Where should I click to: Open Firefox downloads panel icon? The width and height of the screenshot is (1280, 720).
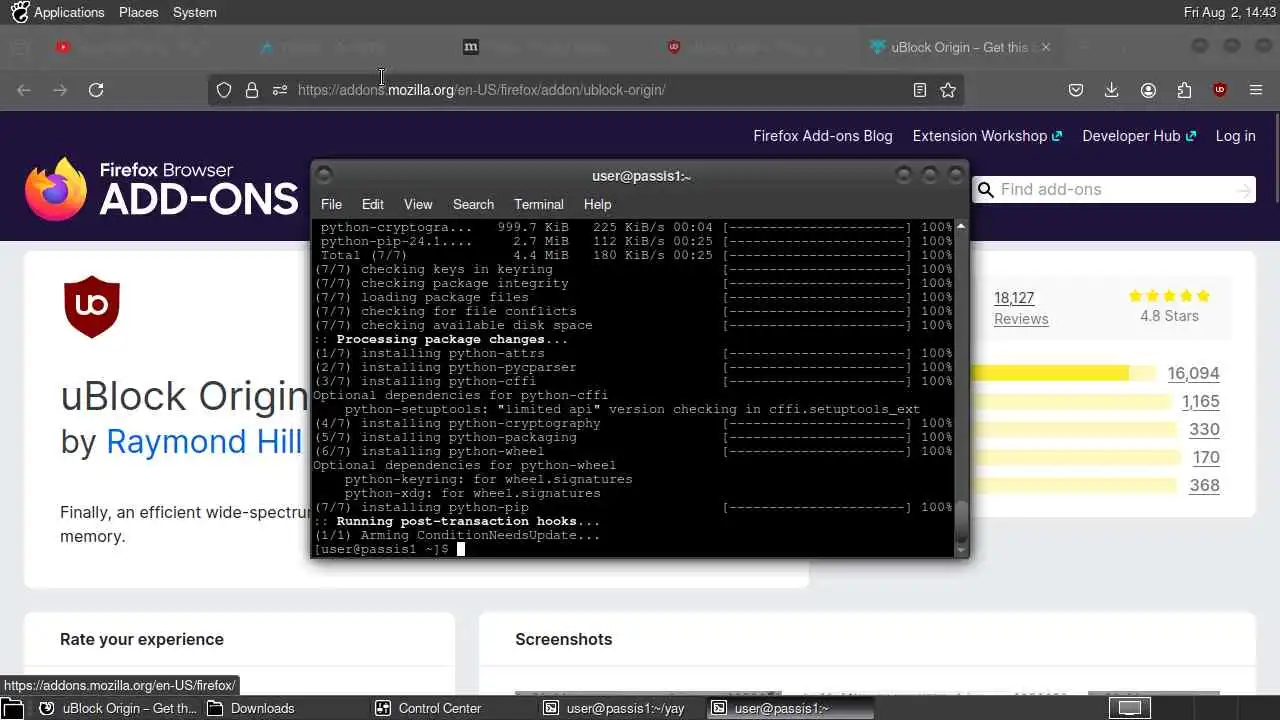pos(1111,90)
